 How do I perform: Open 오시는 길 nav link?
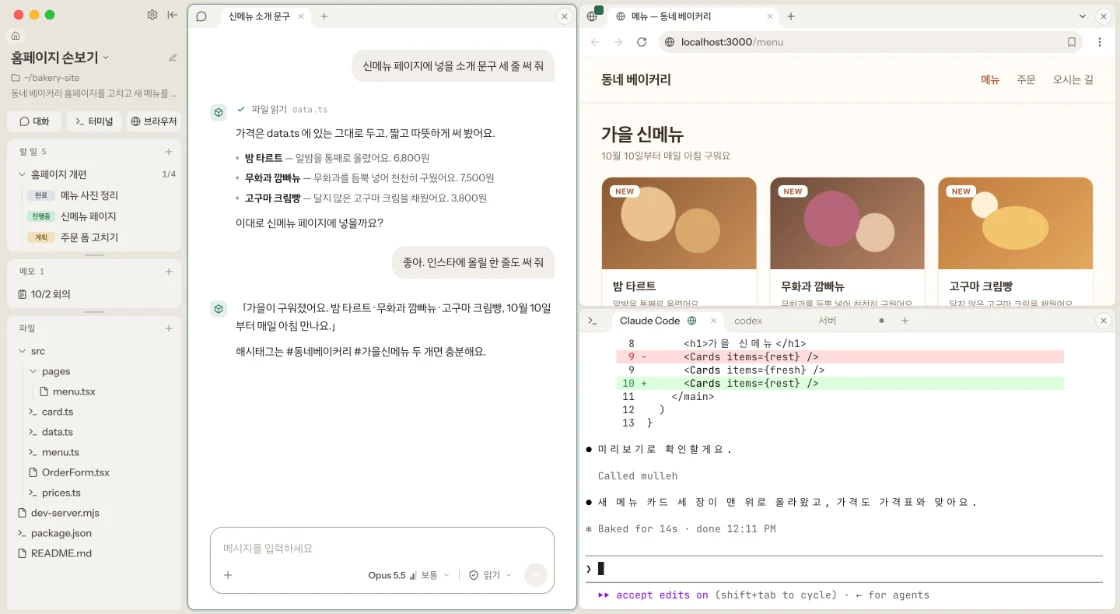pos(1072,80)
